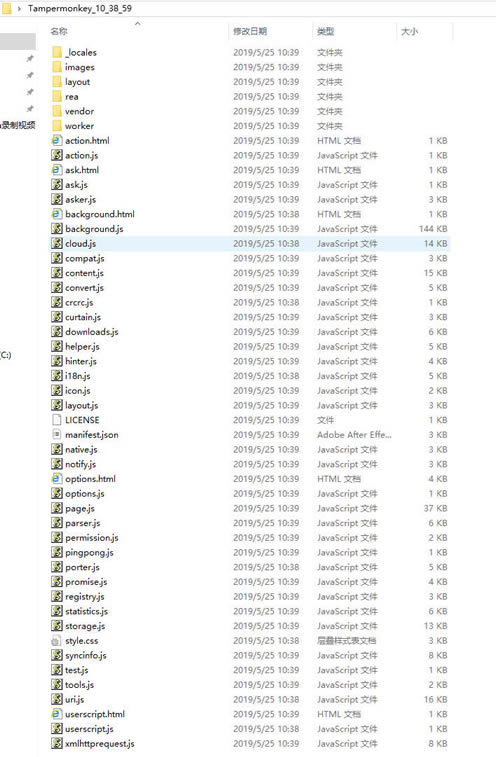This screenshot has width=496, height=757.
Task: Select the (C:) drive in sidebar
Action: [5, 355]
